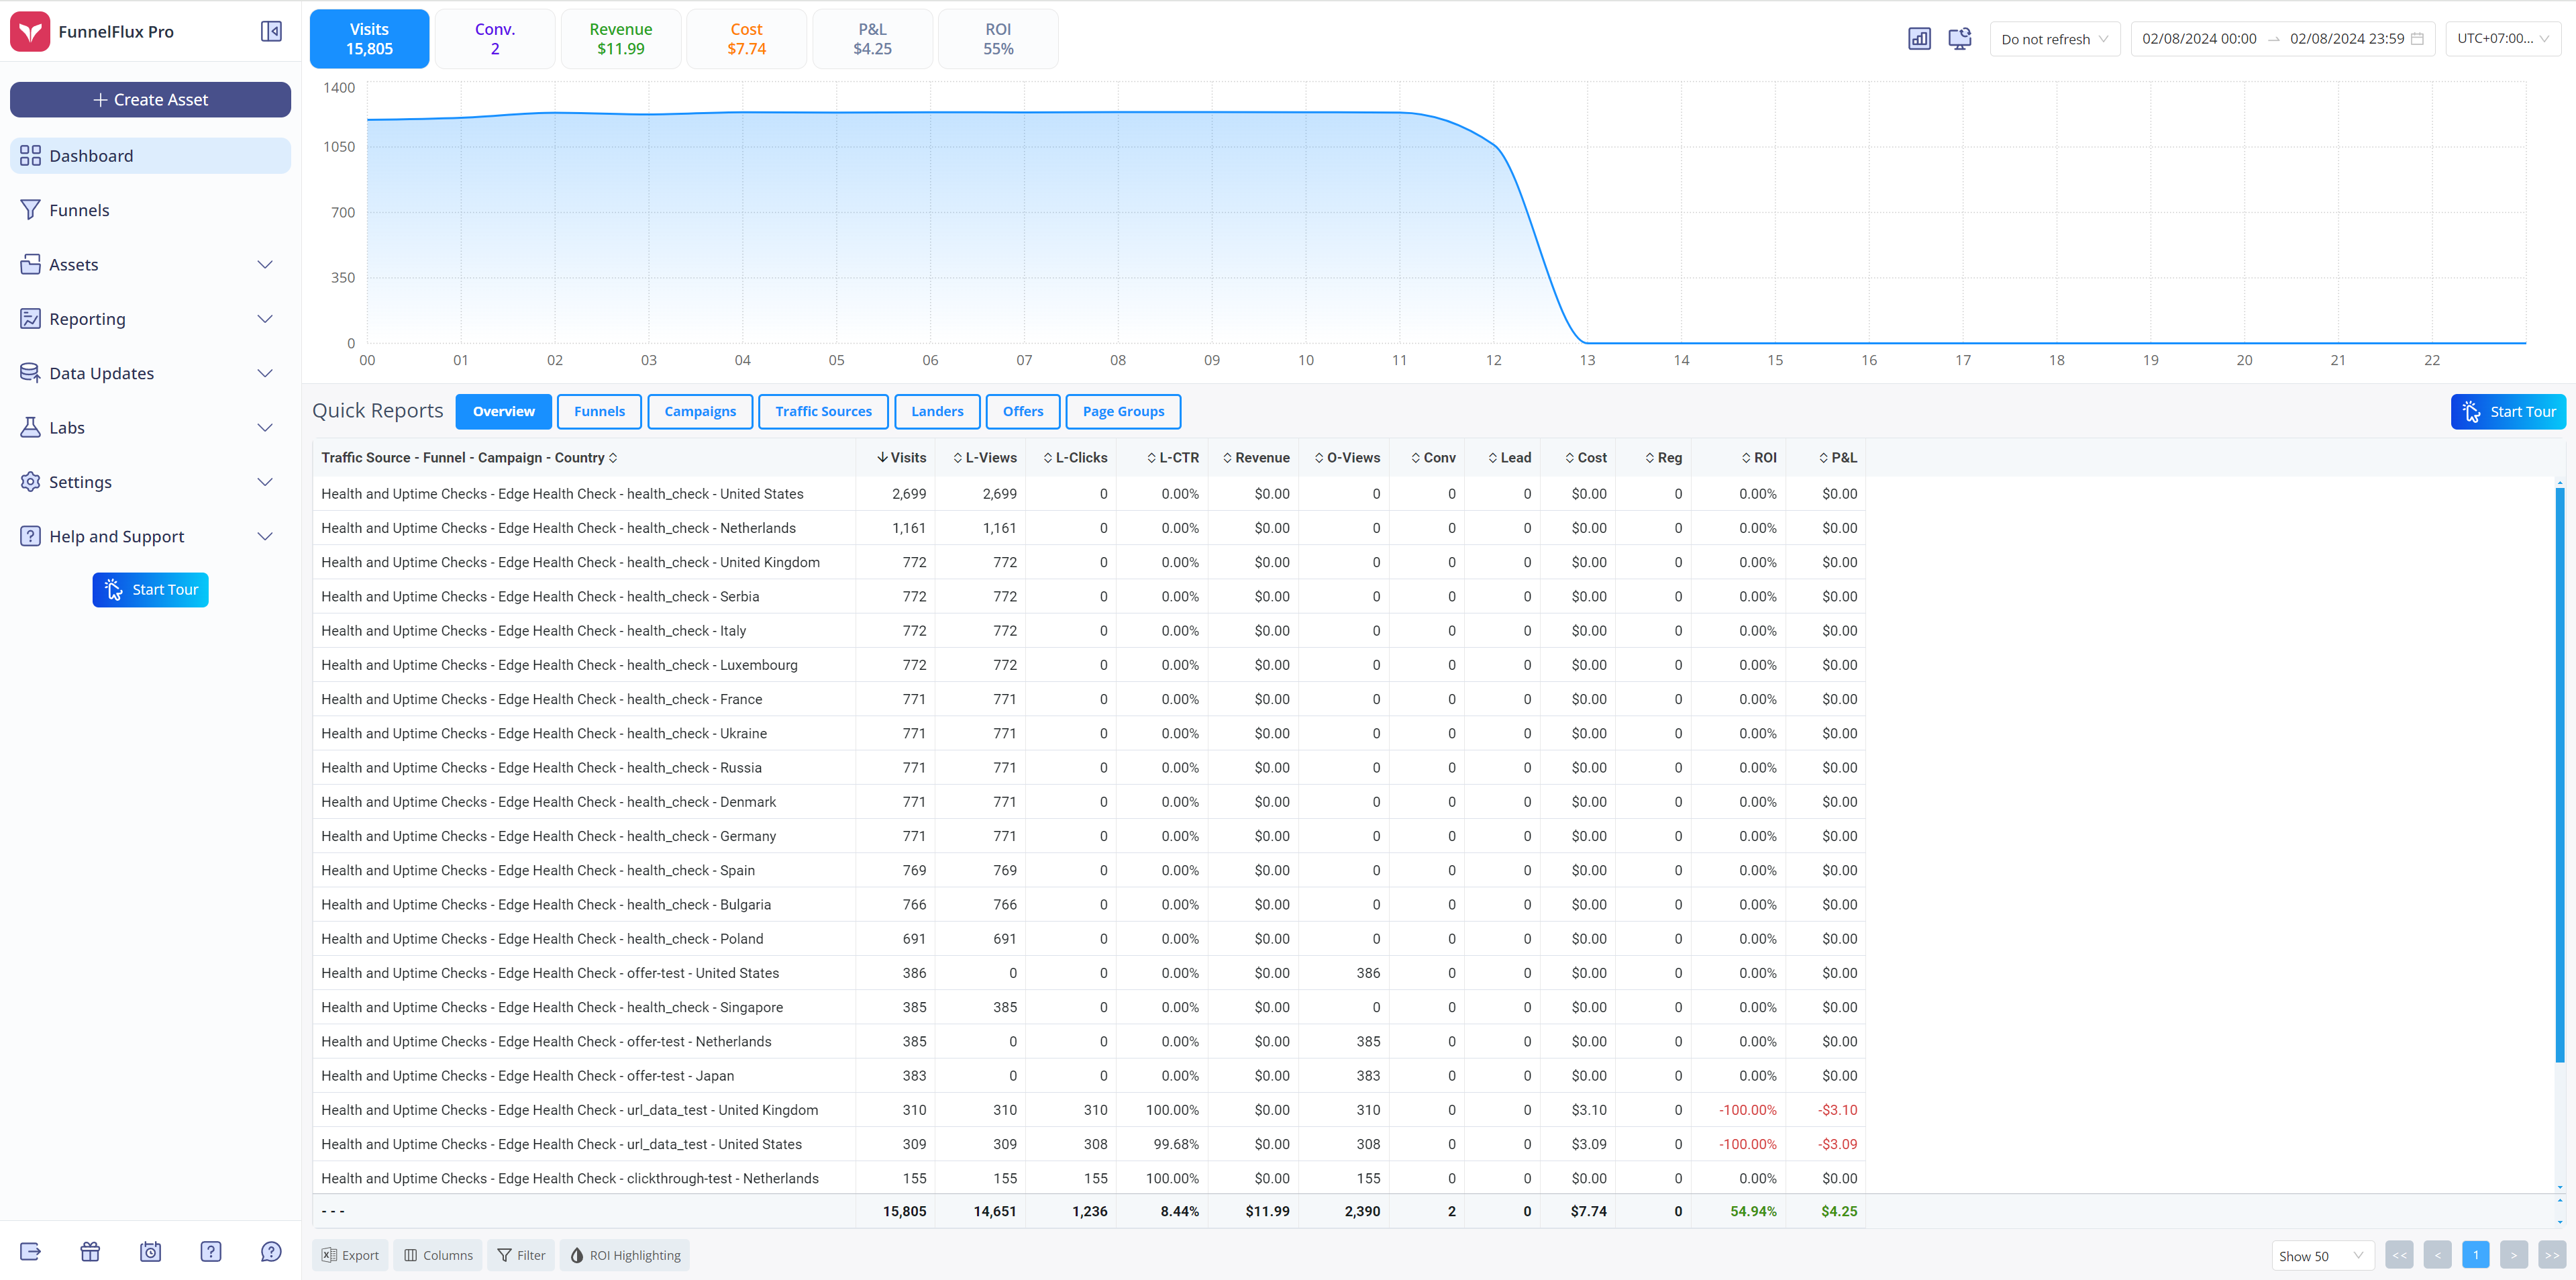Click the table vertical scrollbar

pos(2559,775)
